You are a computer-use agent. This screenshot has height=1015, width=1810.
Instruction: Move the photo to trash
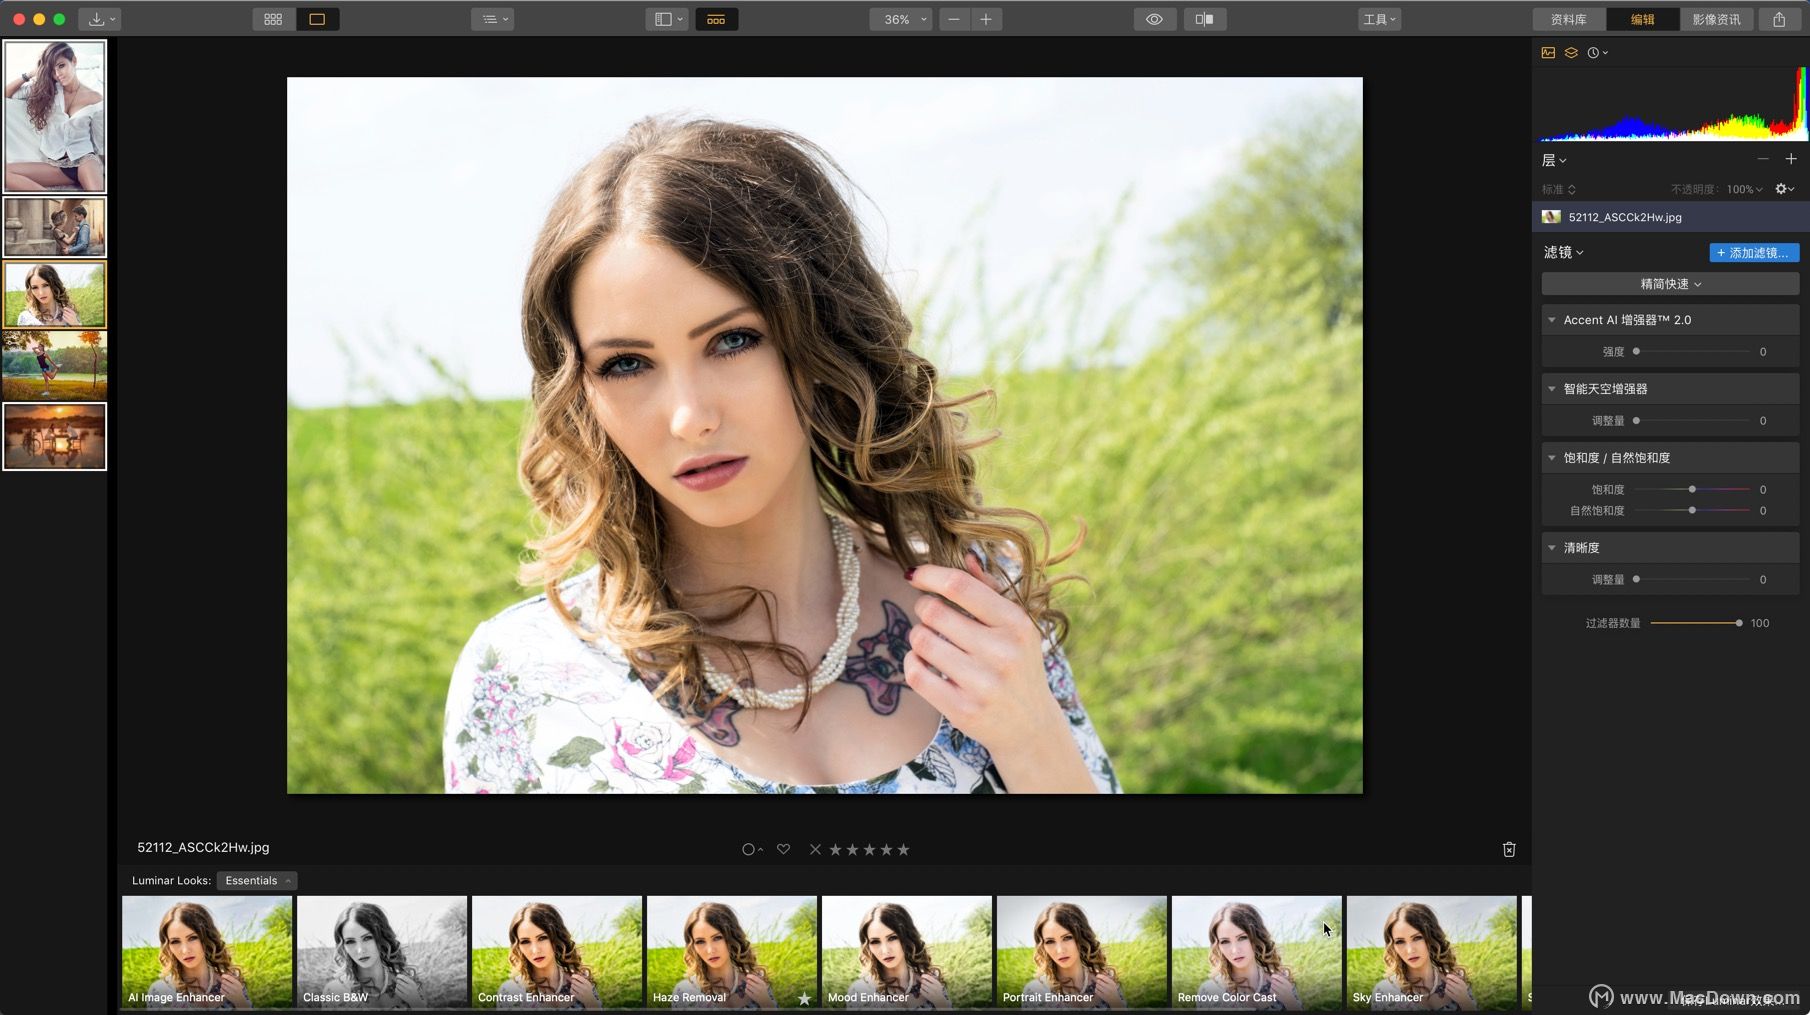point(1509,849)
